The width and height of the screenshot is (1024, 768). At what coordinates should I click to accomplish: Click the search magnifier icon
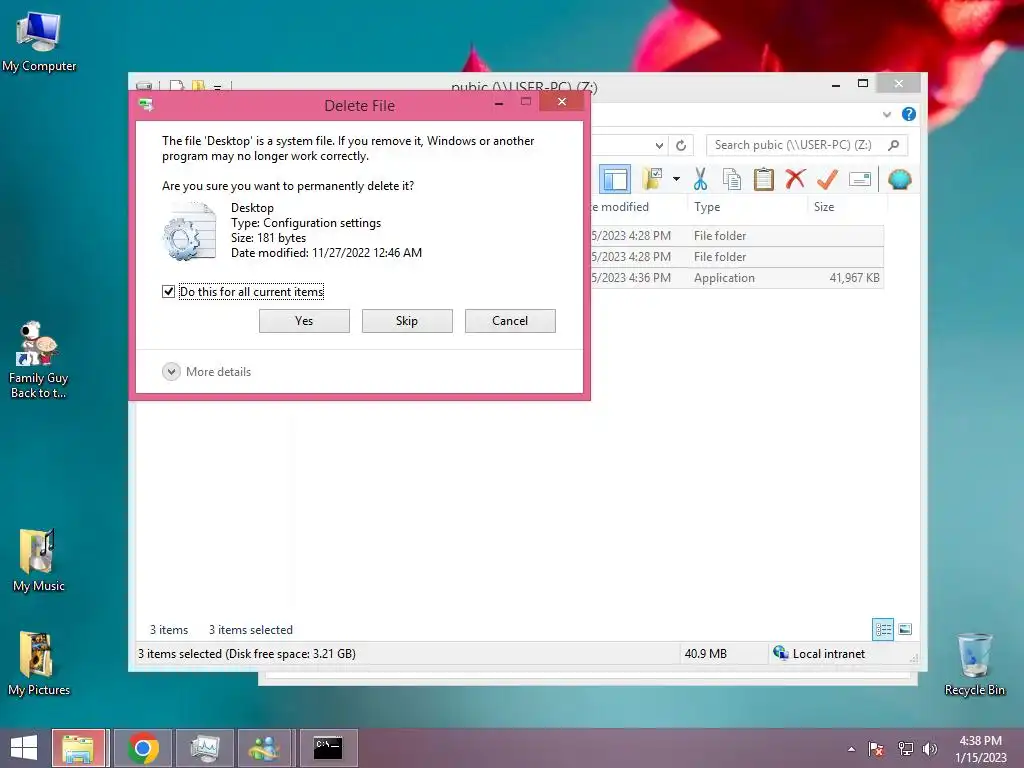point(893,145)
